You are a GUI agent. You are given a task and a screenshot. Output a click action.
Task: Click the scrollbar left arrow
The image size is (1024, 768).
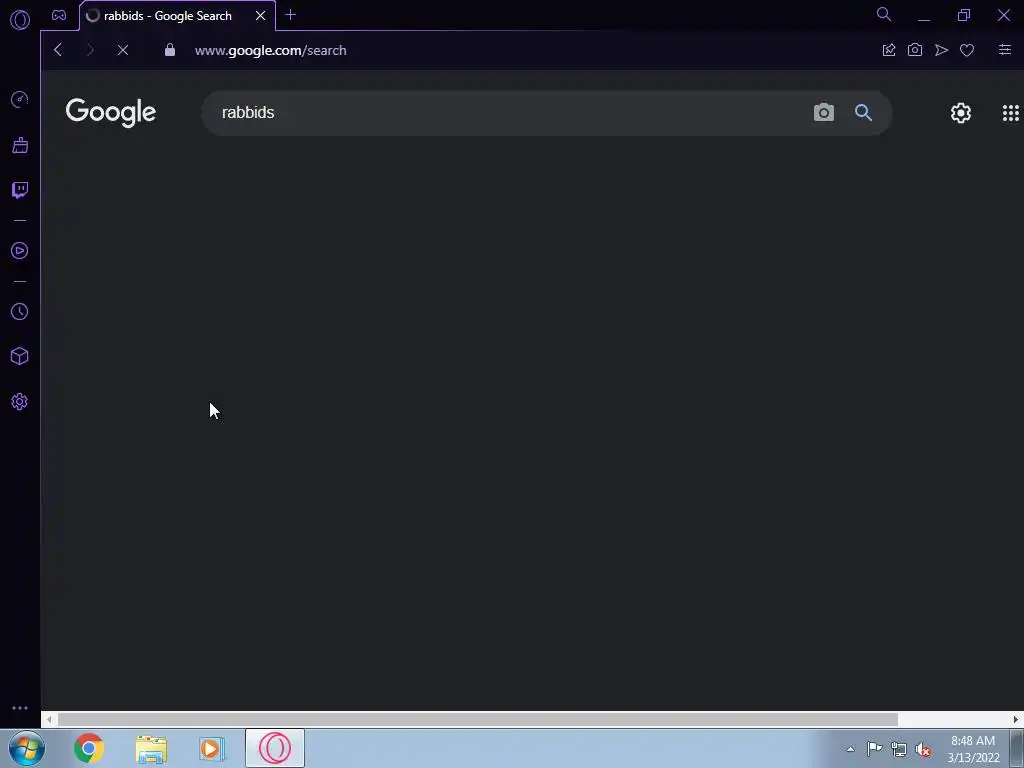click(x=49, y=719)
